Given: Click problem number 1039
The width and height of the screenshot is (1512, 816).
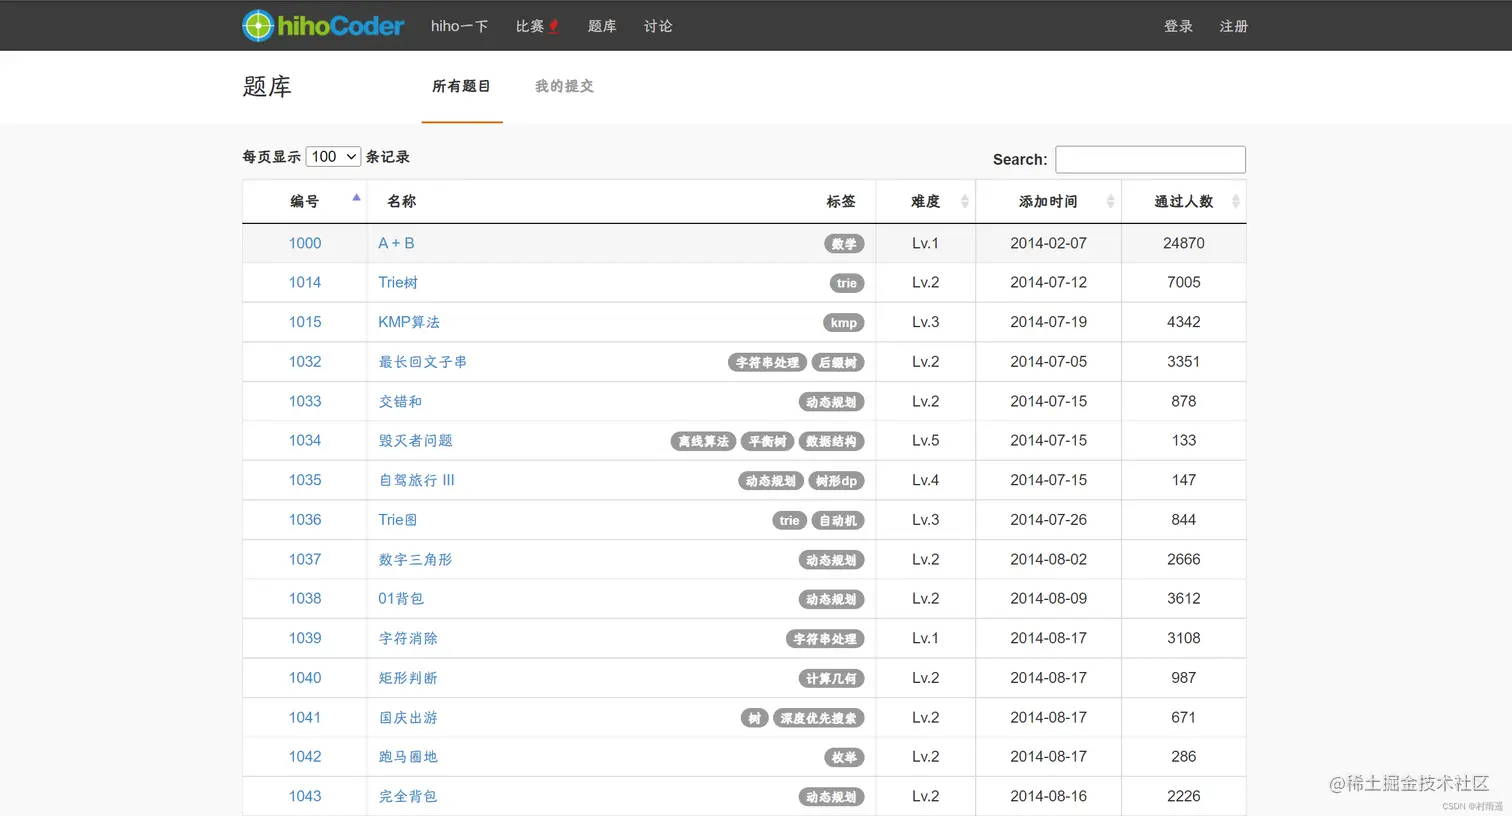Looking at the screenshot, I should 305,638.
